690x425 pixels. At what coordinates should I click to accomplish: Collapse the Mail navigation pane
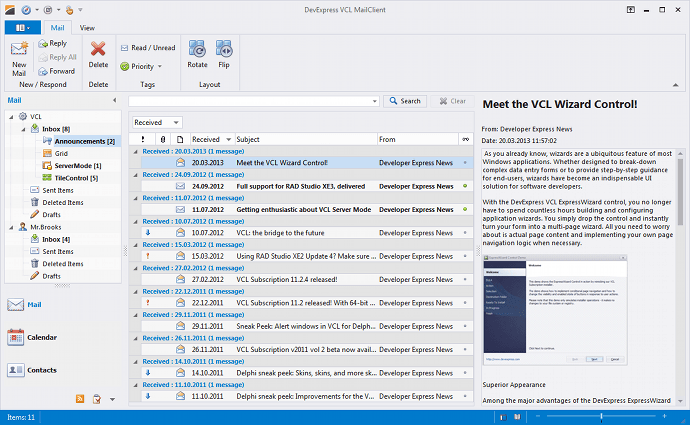pos(114,100)
